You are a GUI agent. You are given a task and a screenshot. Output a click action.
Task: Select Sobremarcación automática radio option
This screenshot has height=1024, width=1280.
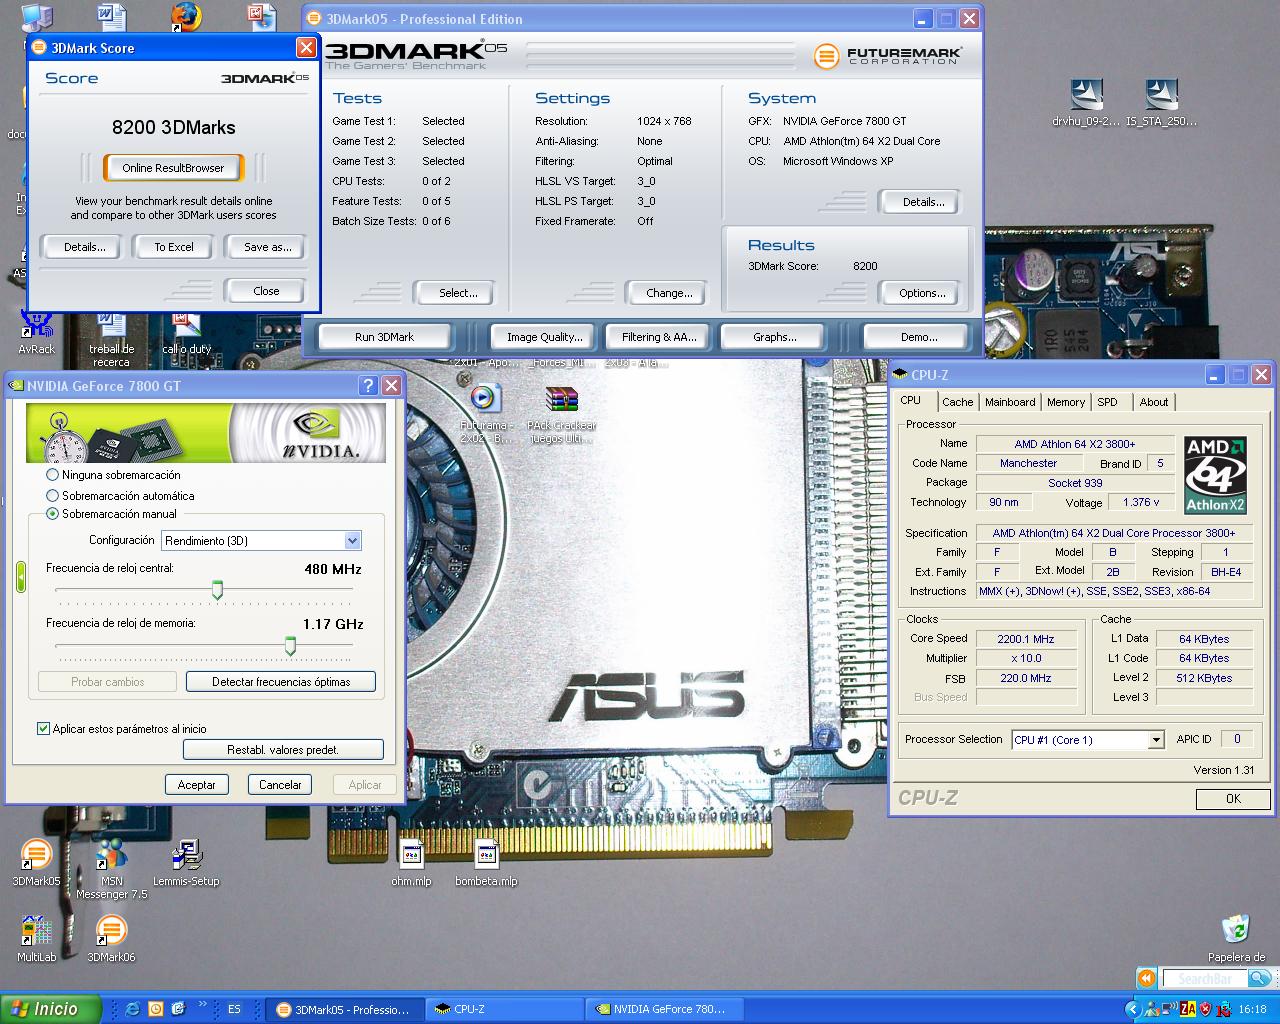(x=53, y=496)
